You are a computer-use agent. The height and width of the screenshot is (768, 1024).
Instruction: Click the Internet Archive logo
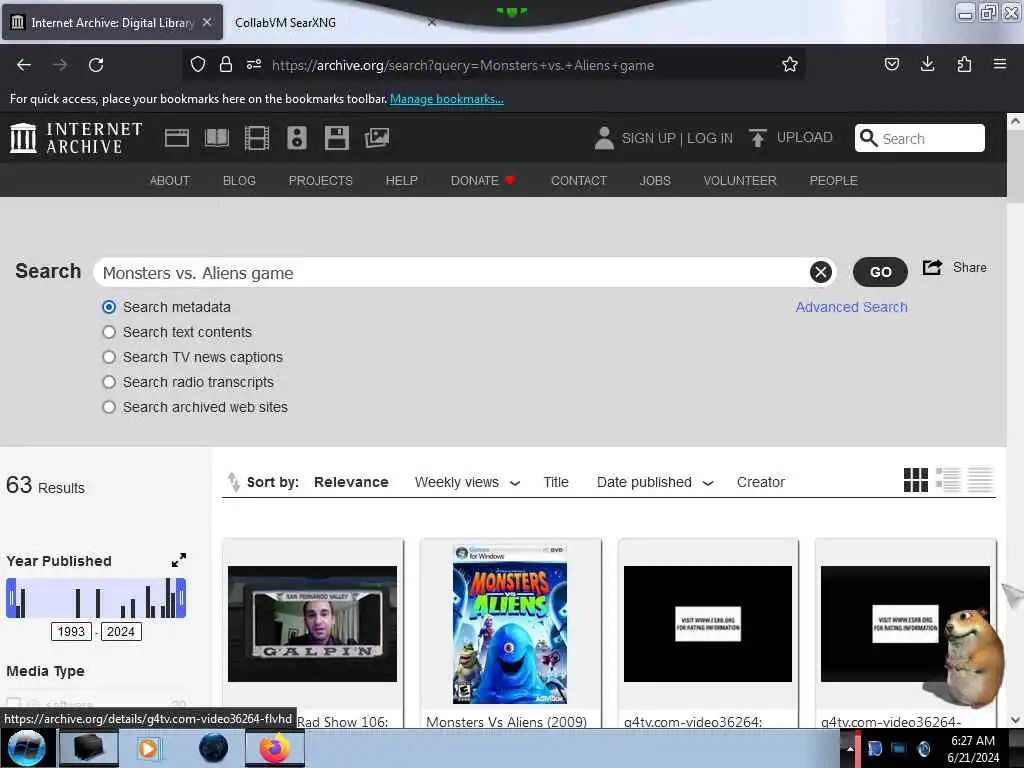(76, 138)
